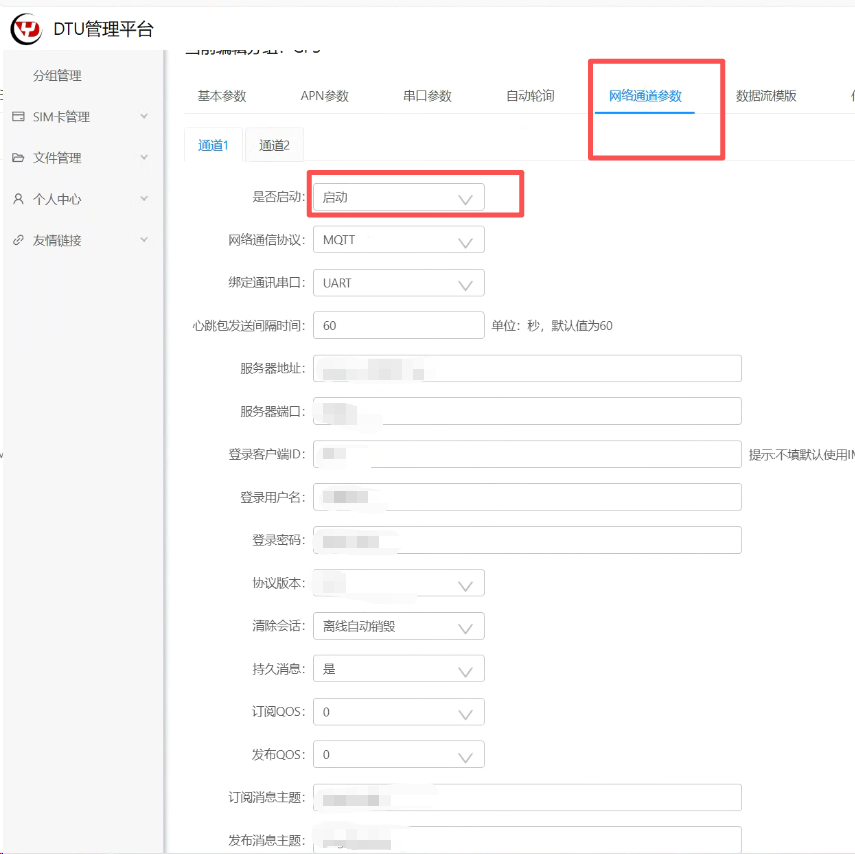
Task: Click the SIM卡管理 card icon
Action: click(x=18, y=117)
